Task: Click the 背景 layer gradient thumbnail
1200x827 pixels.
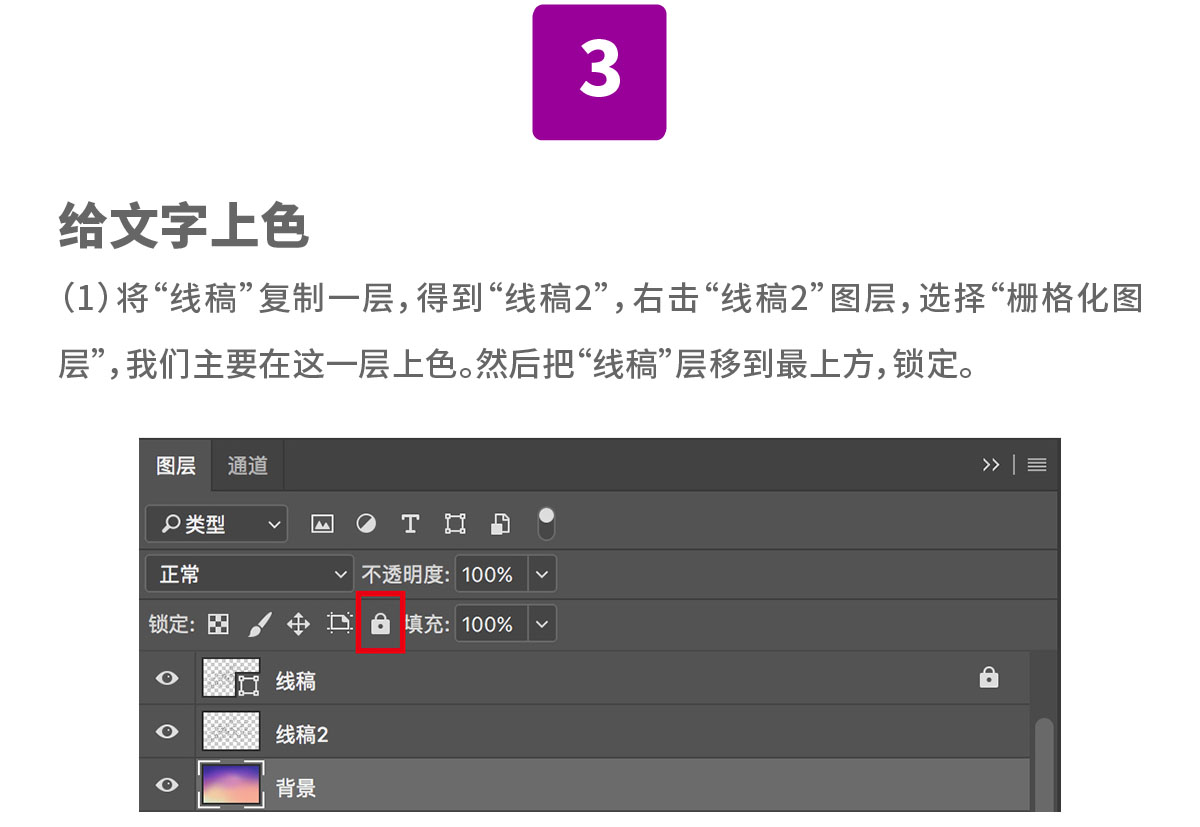Action: click(230, 785)
